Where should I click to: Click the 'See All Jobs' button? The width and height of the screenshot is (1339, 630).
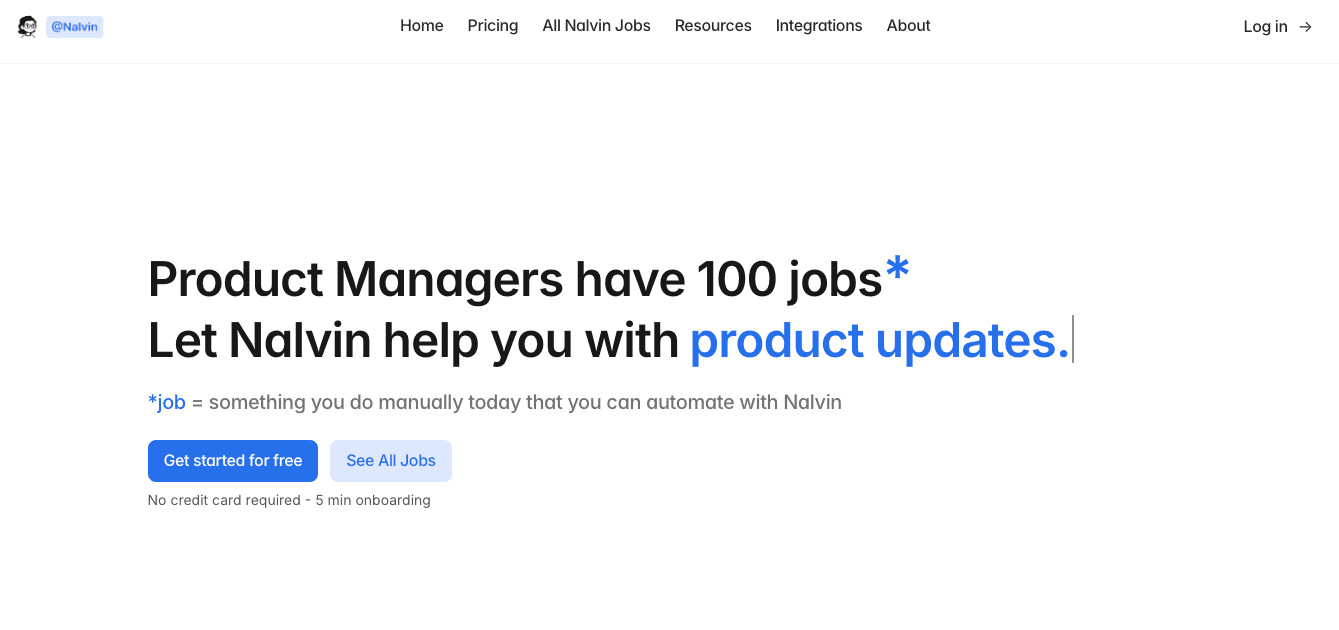click(x=390, y=461)
